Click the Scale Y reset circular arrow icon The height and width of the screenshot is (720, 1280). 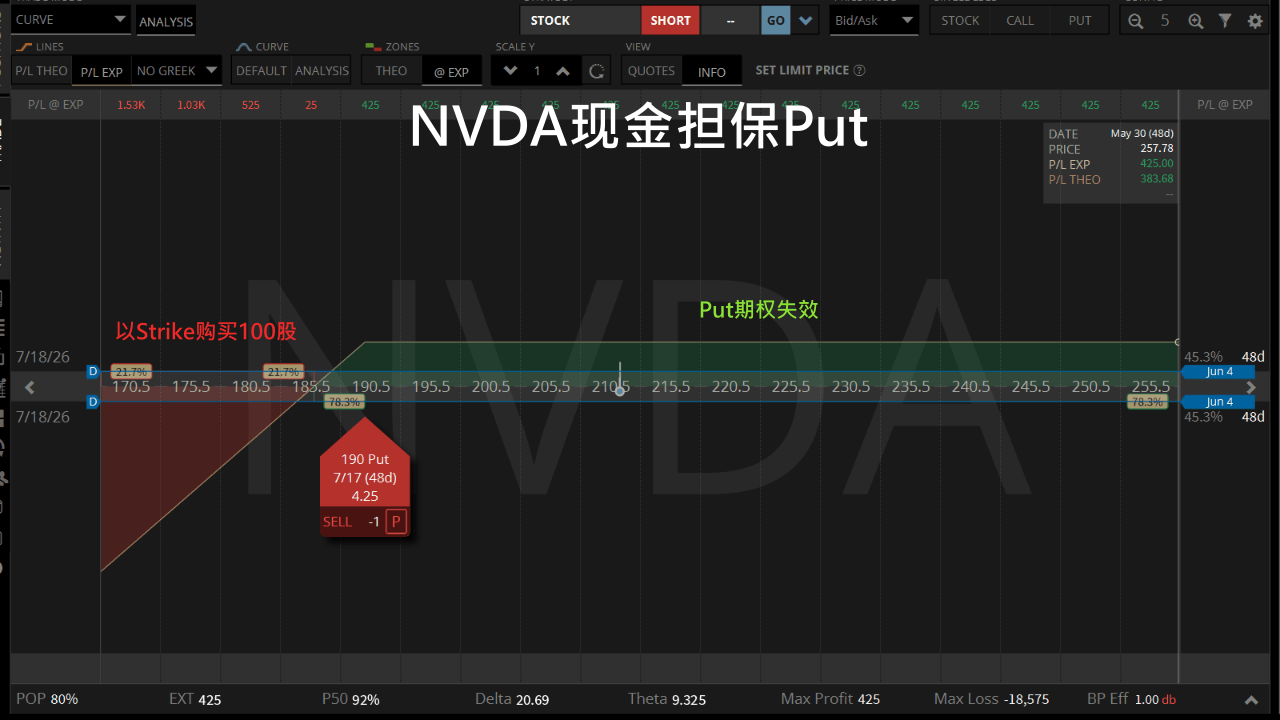596,71
